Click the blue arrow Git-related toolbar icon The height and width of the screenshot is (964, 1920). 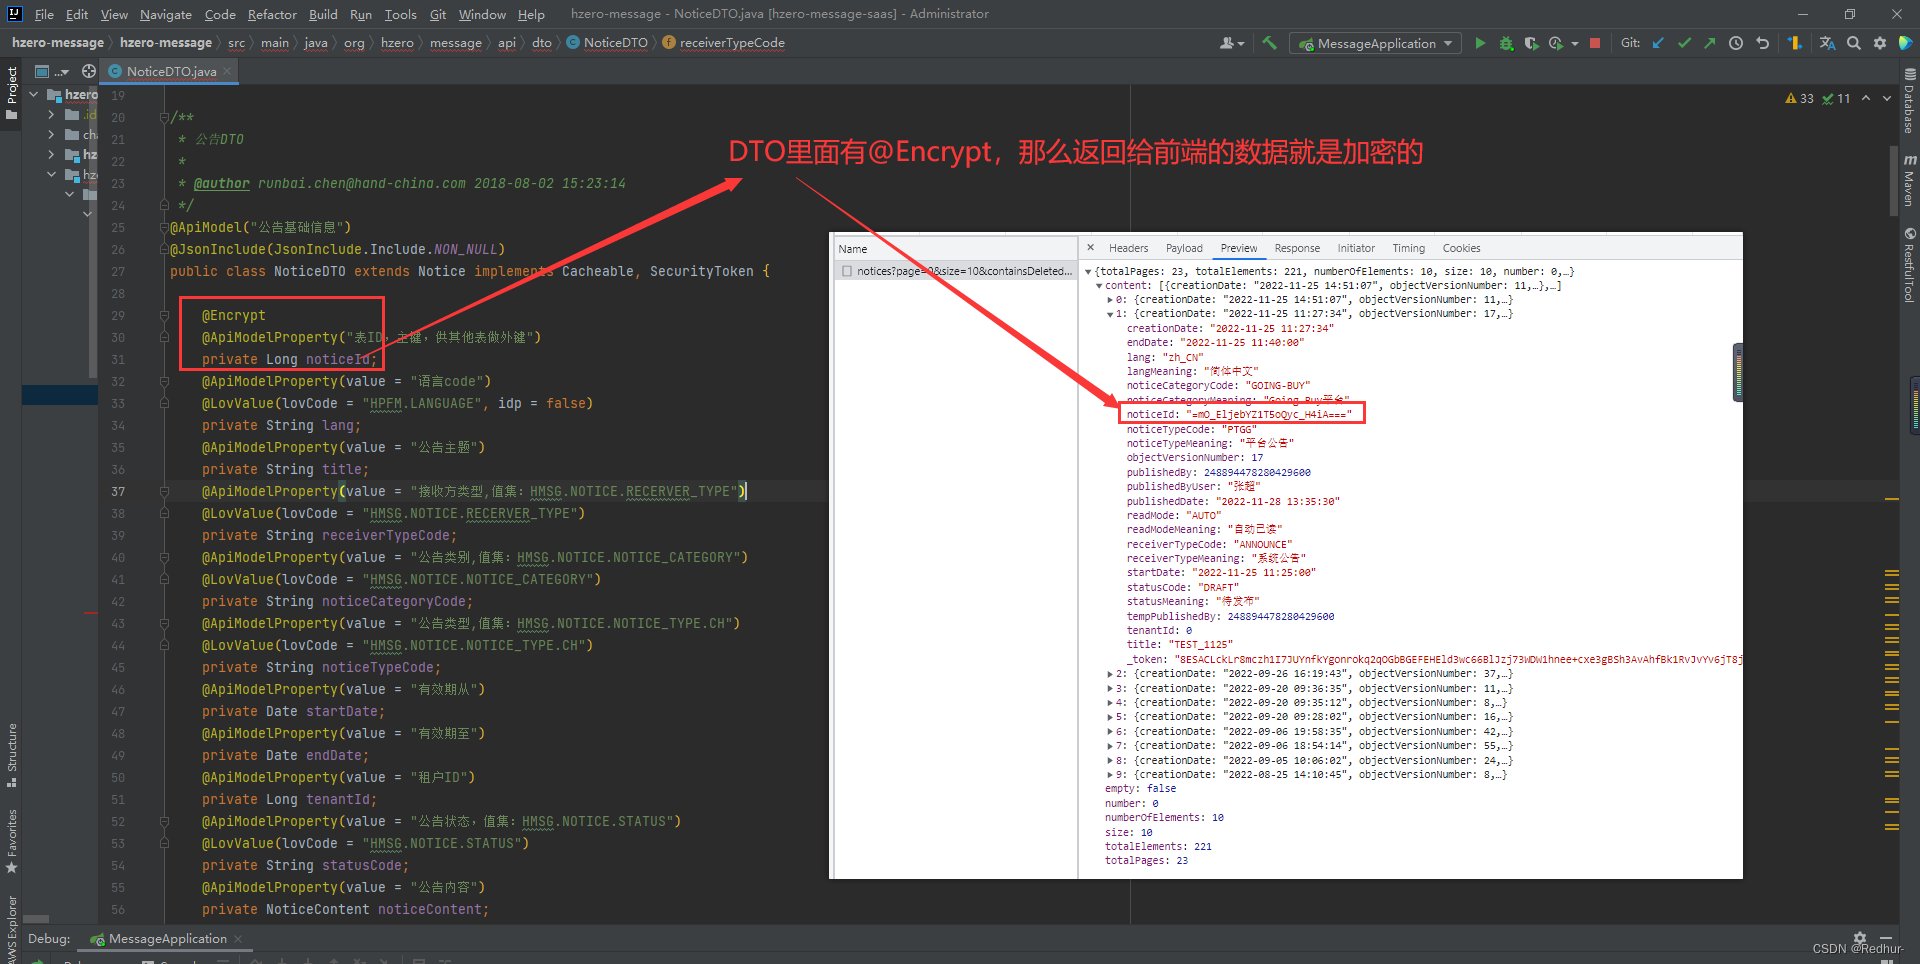(x=1795, y=43)
